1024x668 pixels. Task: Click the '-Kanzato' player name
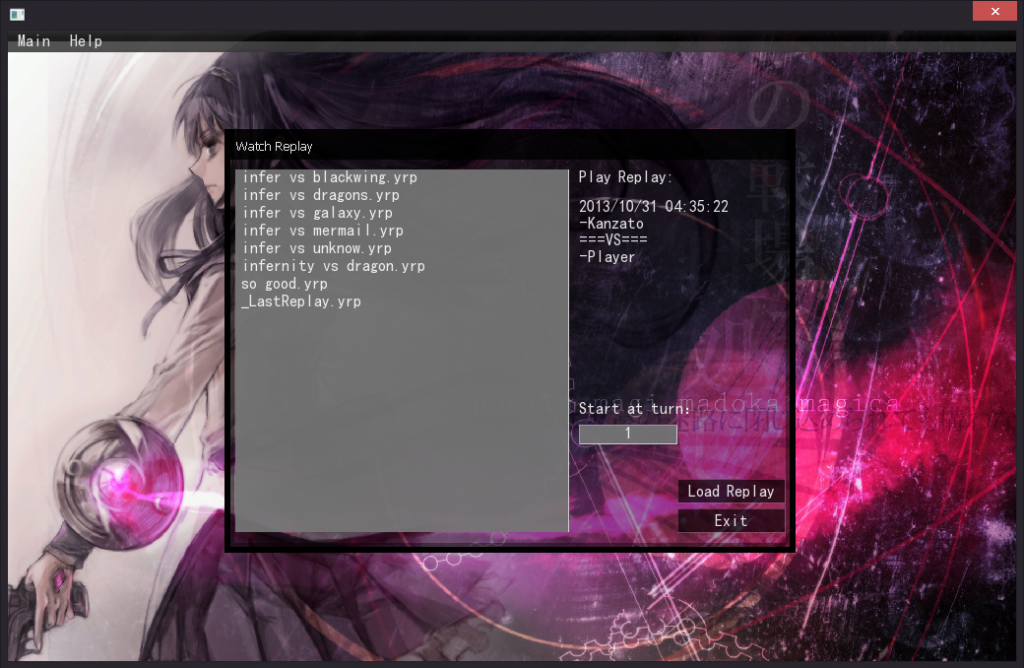click(611, 223)
